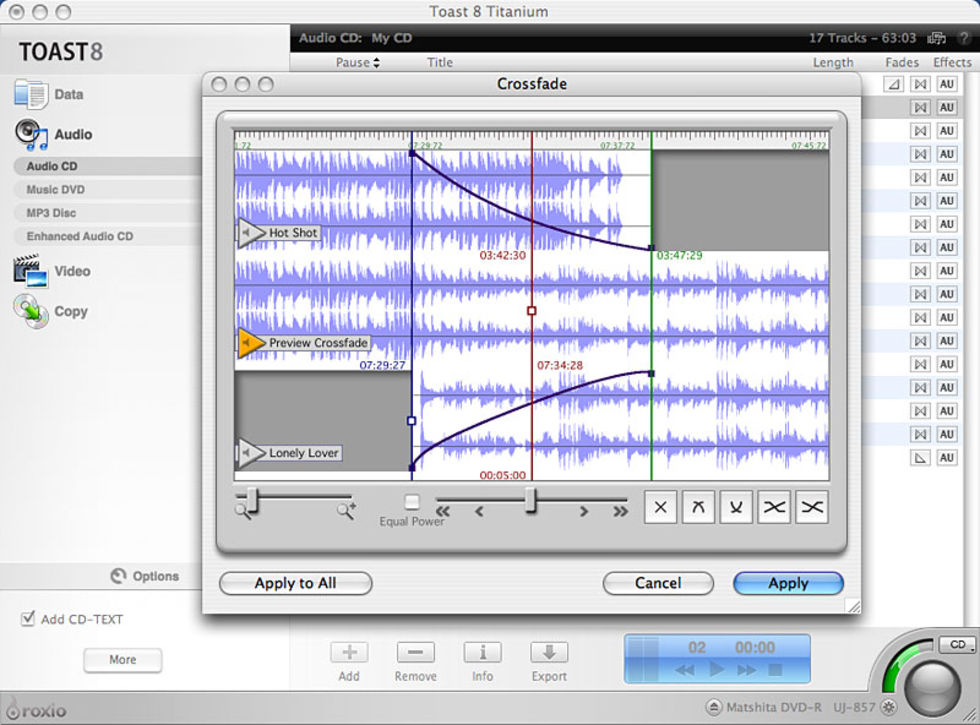Choose the last crossfade curve preset

click(812, 507)
